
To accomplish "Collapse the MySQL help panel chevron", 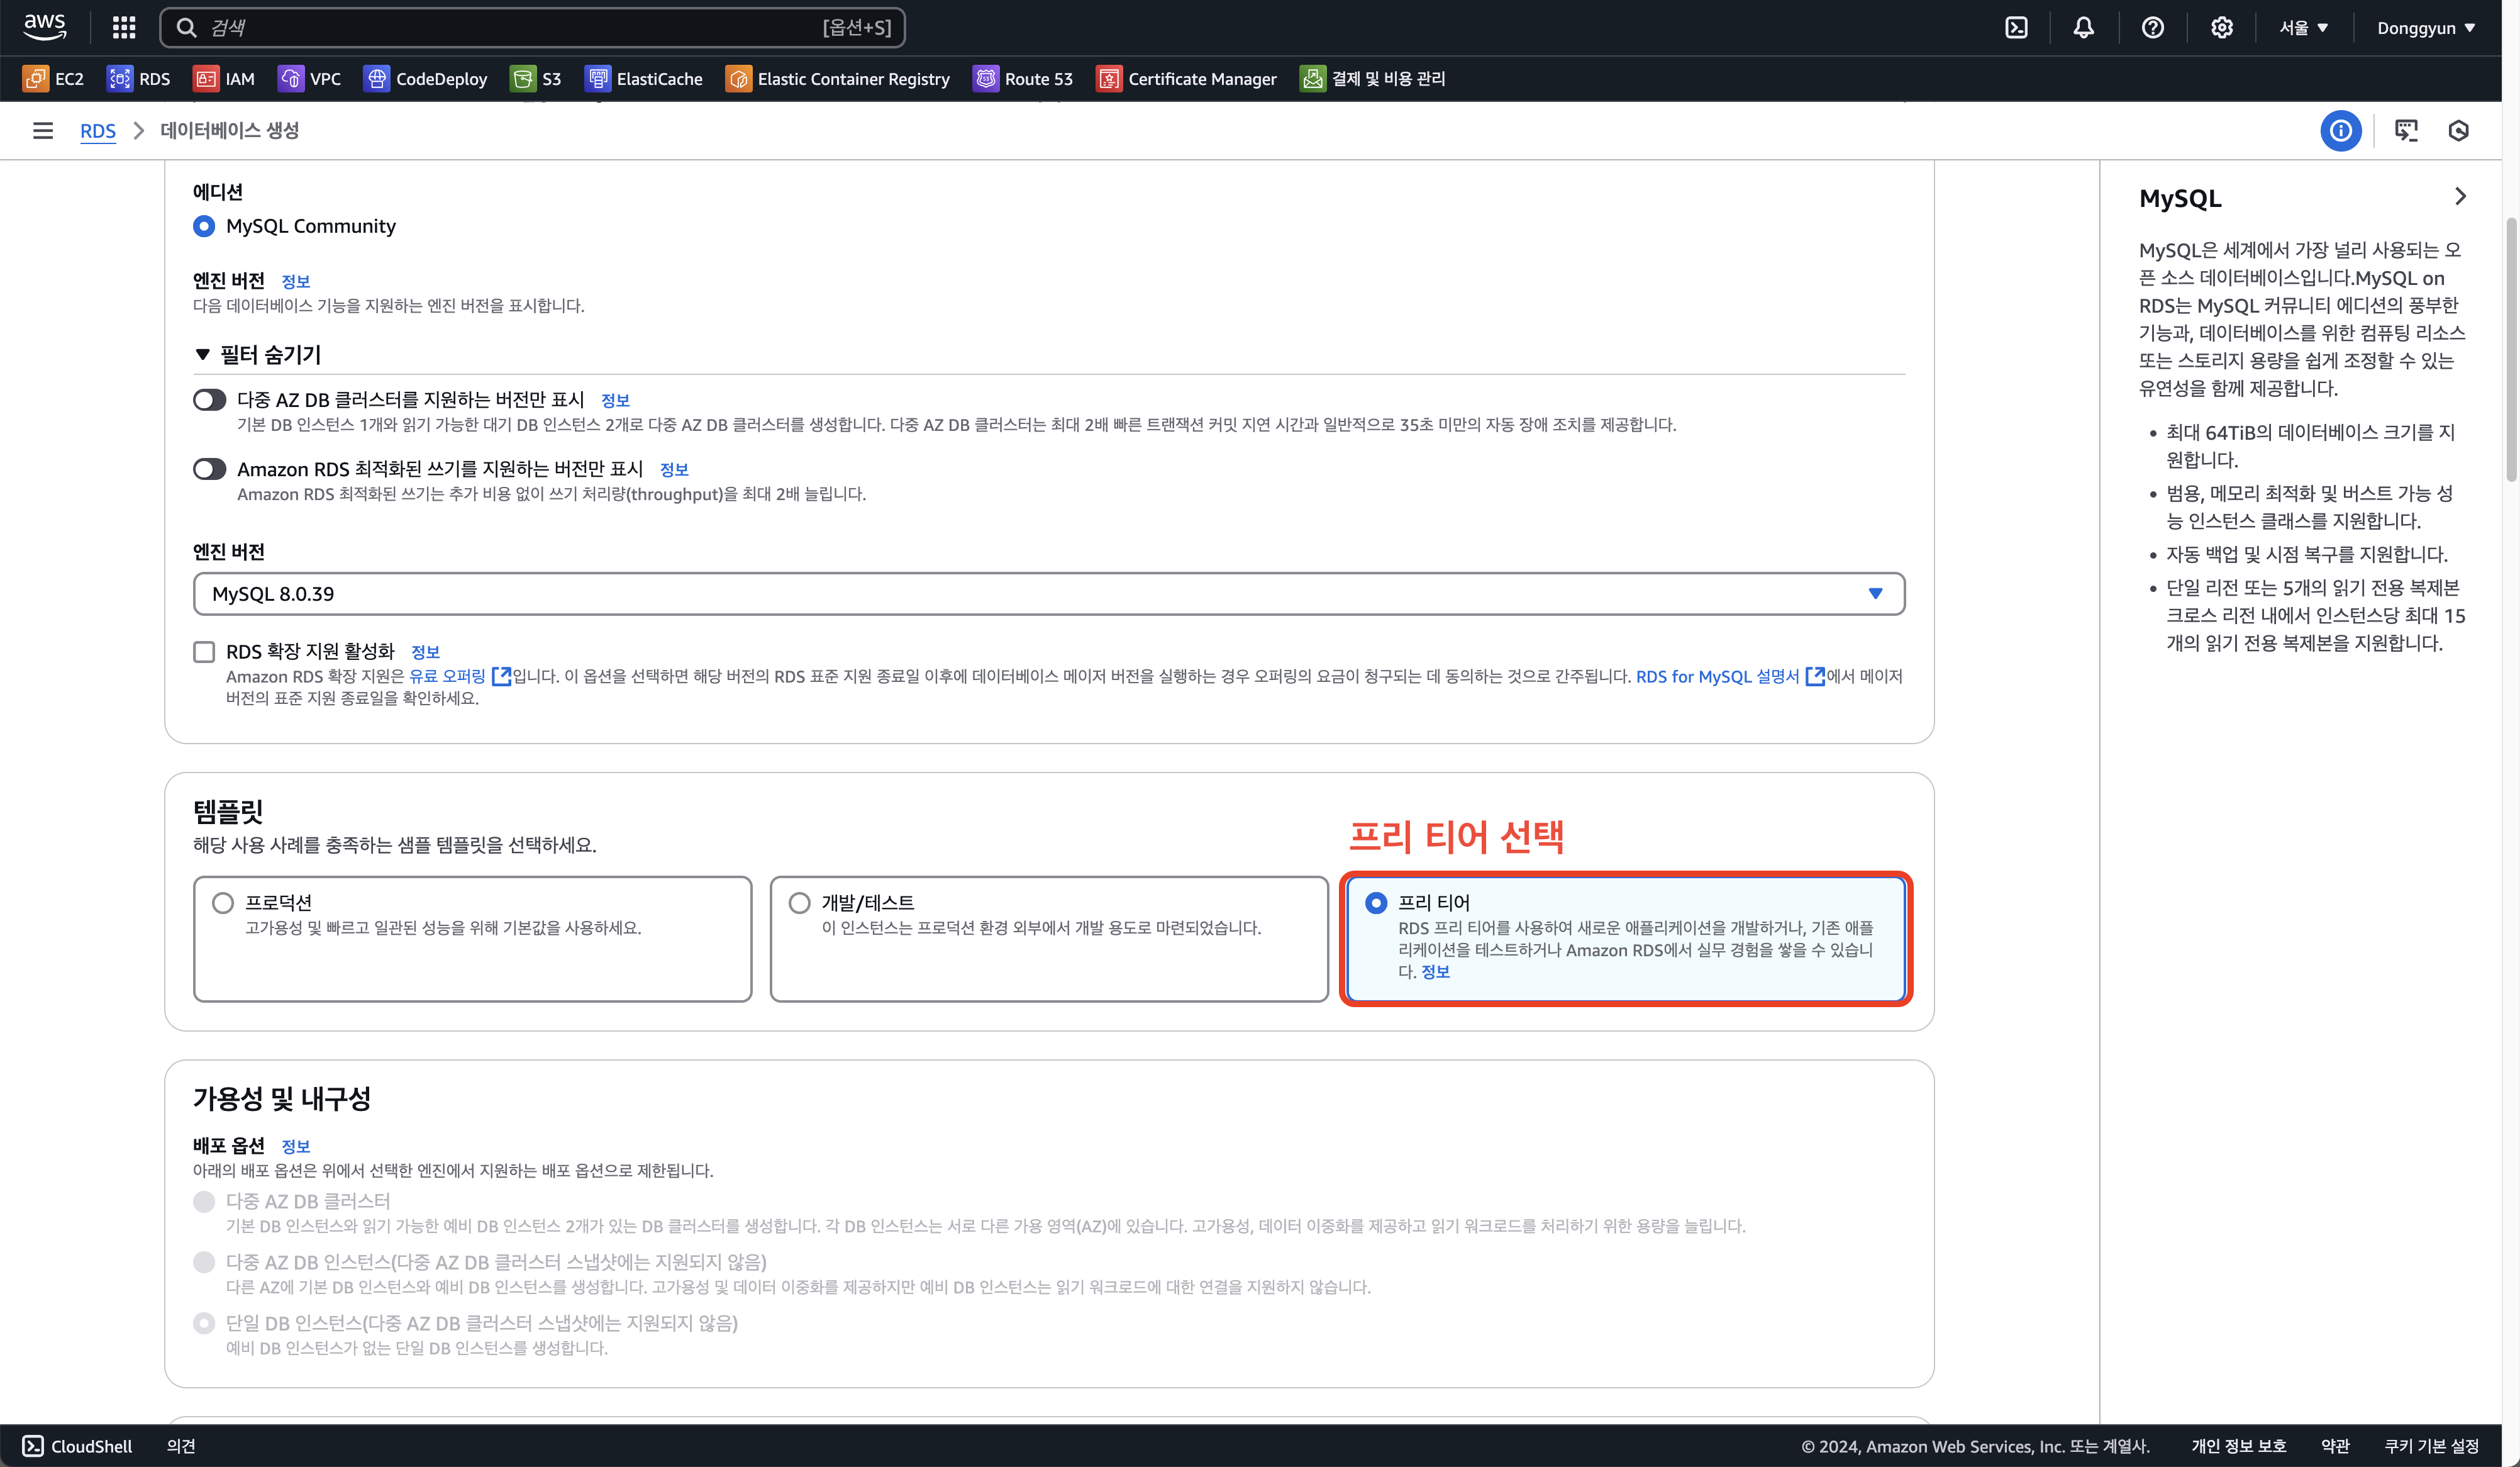I will pyautogui.click(x=2461, y=196).
